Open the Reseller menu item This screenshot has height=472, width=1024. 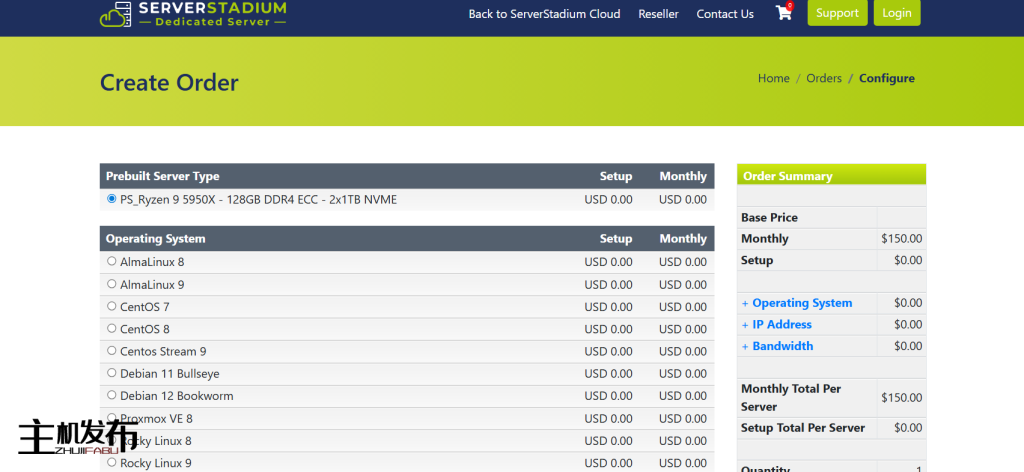(658, 14)
